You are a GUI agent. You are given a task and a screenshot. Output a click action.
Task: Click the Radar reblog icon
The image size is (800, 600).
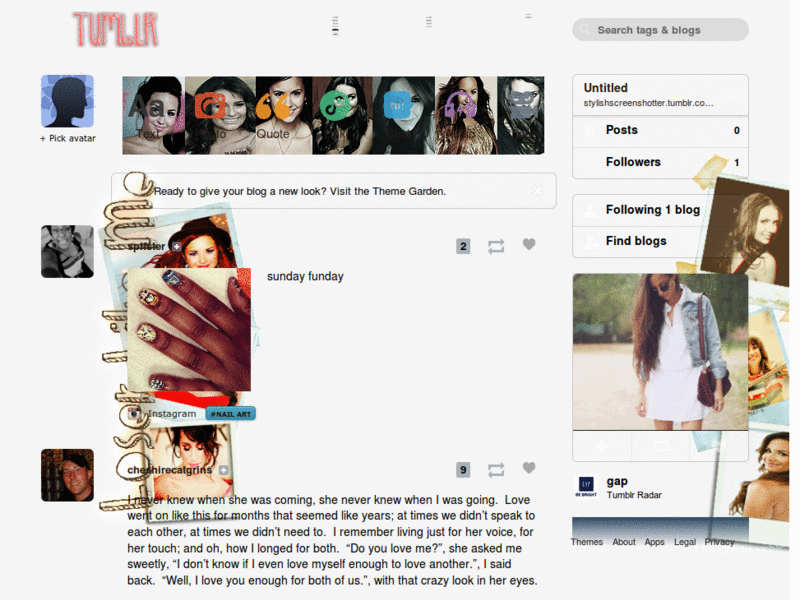tap(660, 446)
